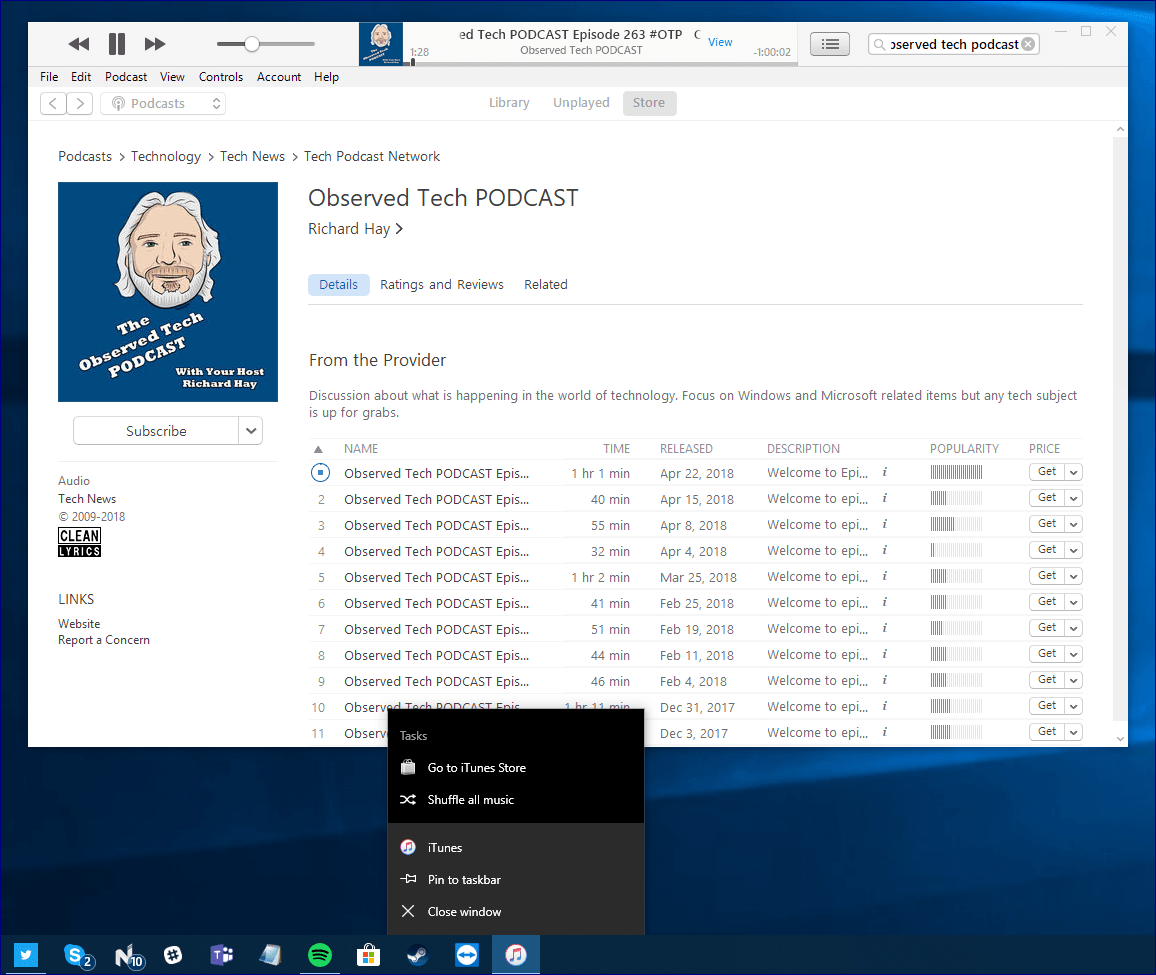Select the Unplayed tab
The image size is (1156, 975).
tap(581, 103)
